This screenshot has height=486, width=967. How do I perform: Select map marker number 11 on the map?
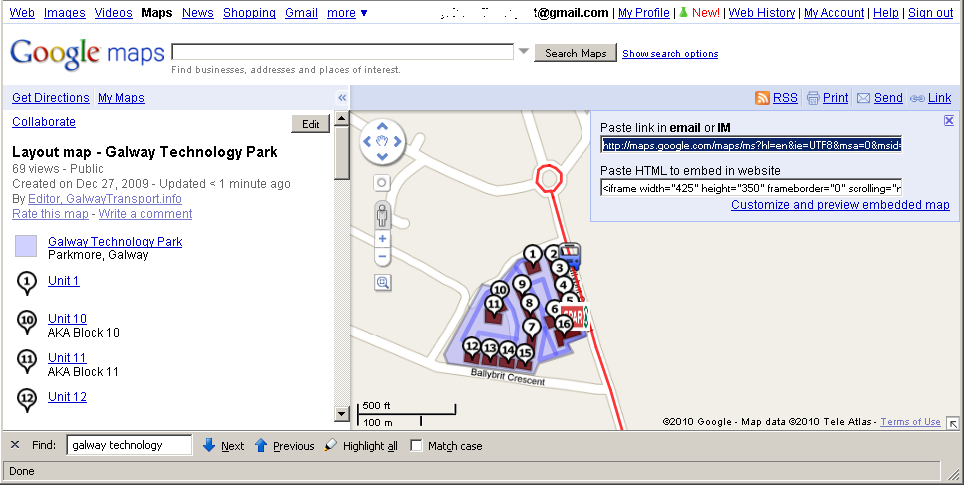pos(493,305)
